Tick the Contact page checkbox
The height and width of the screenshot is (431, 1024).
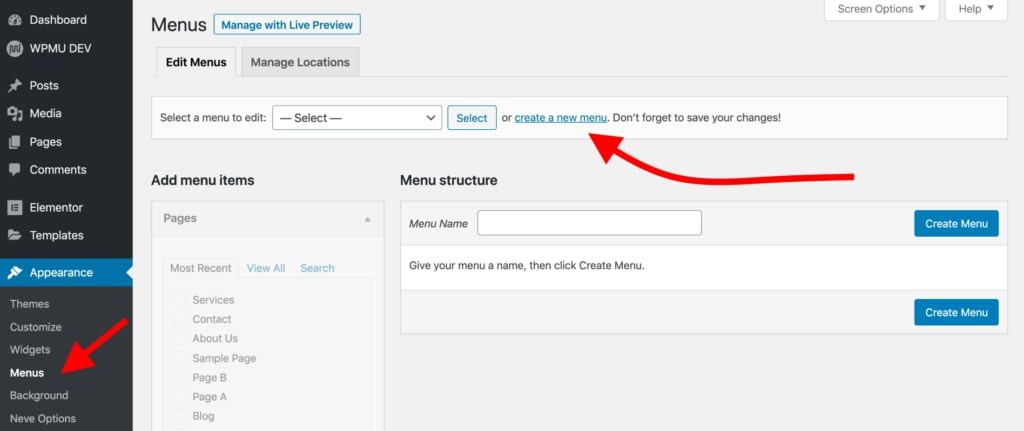[180, 319]
